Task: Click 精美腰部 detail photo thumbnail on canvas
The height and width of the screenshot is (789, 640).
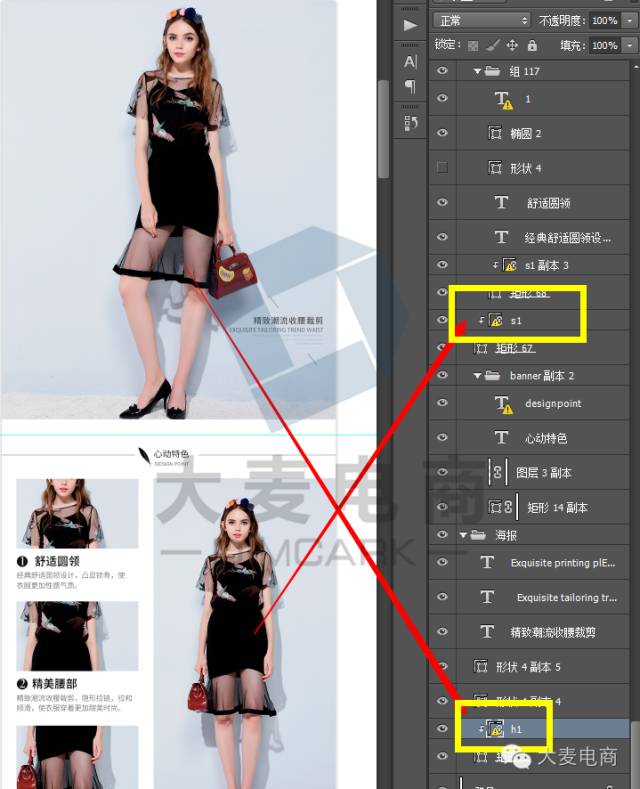Action: [77, 636]
